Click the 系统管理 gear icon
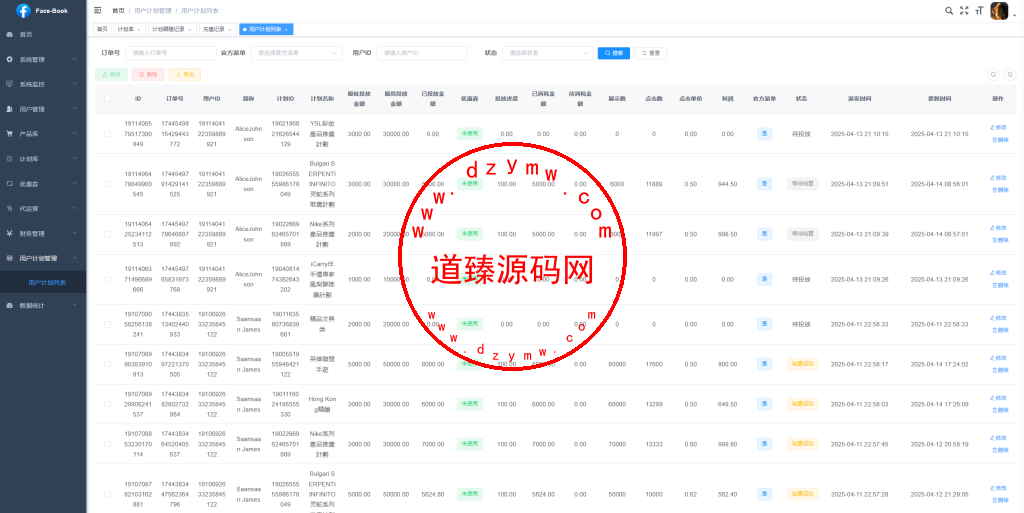 point(9,59)
